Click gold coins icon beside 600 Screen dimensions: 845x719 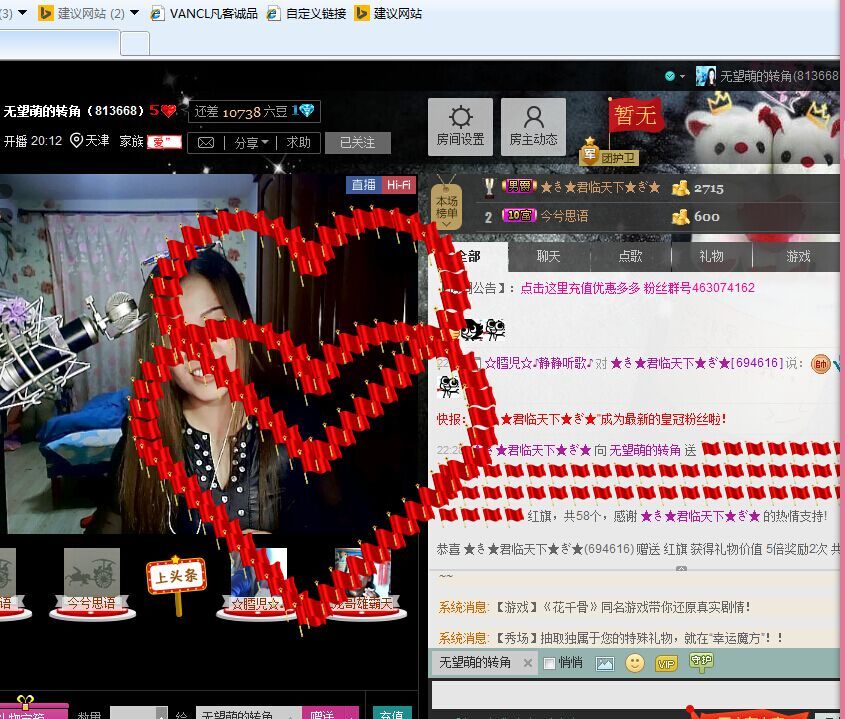[680, 217]
